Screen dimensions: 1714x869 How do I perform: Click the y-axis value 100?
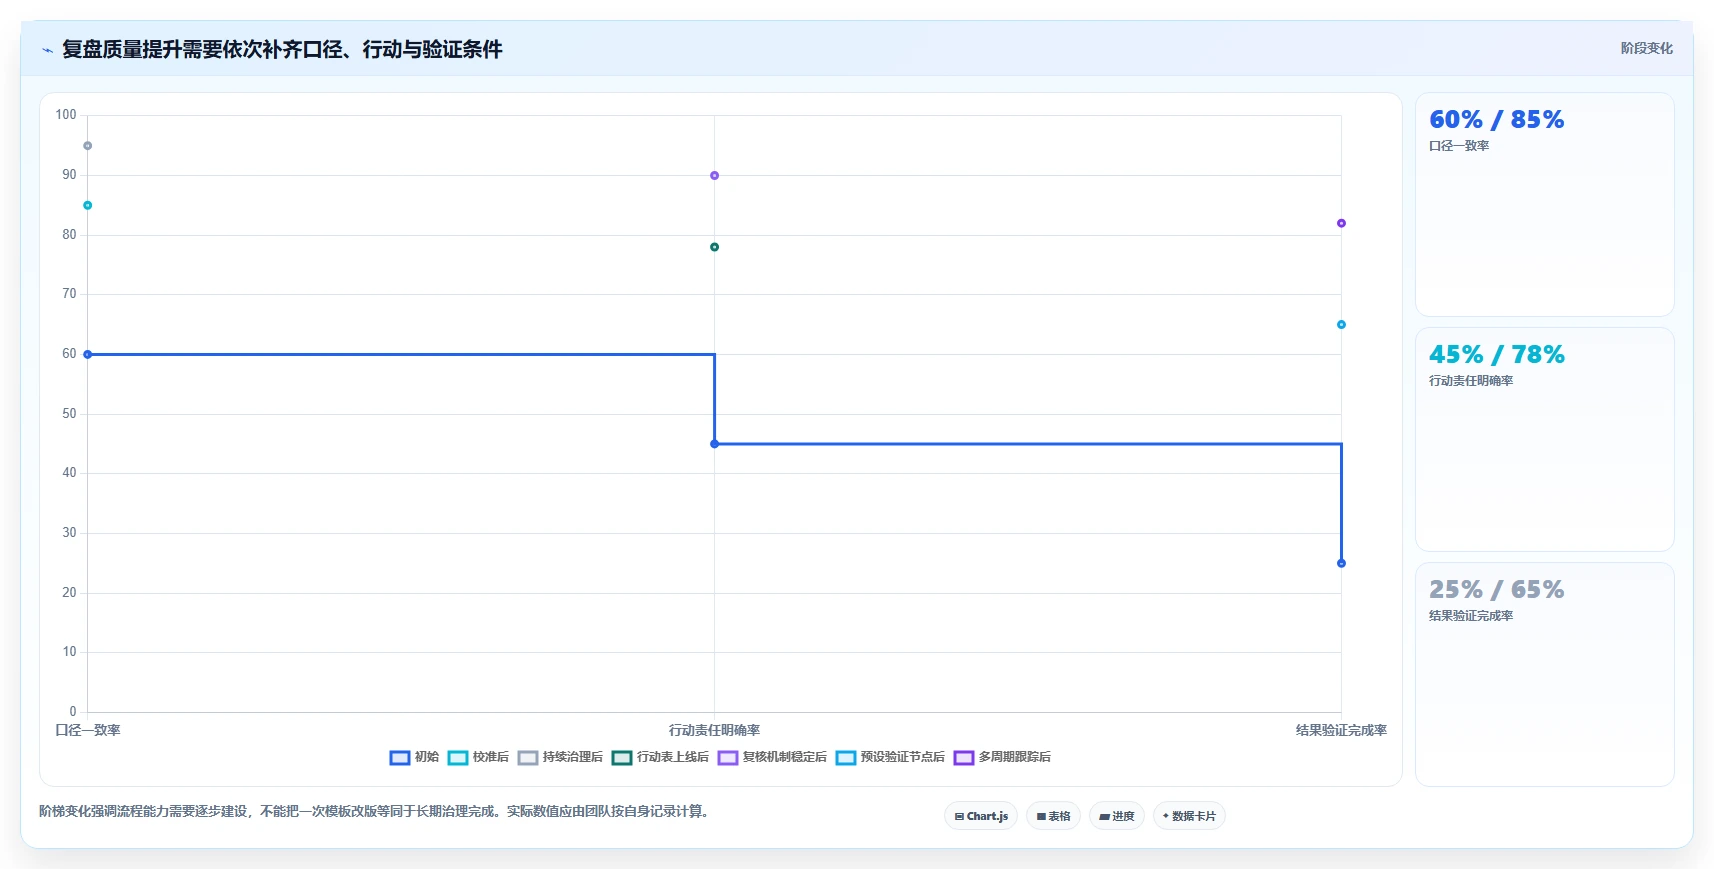pos(66,115)
